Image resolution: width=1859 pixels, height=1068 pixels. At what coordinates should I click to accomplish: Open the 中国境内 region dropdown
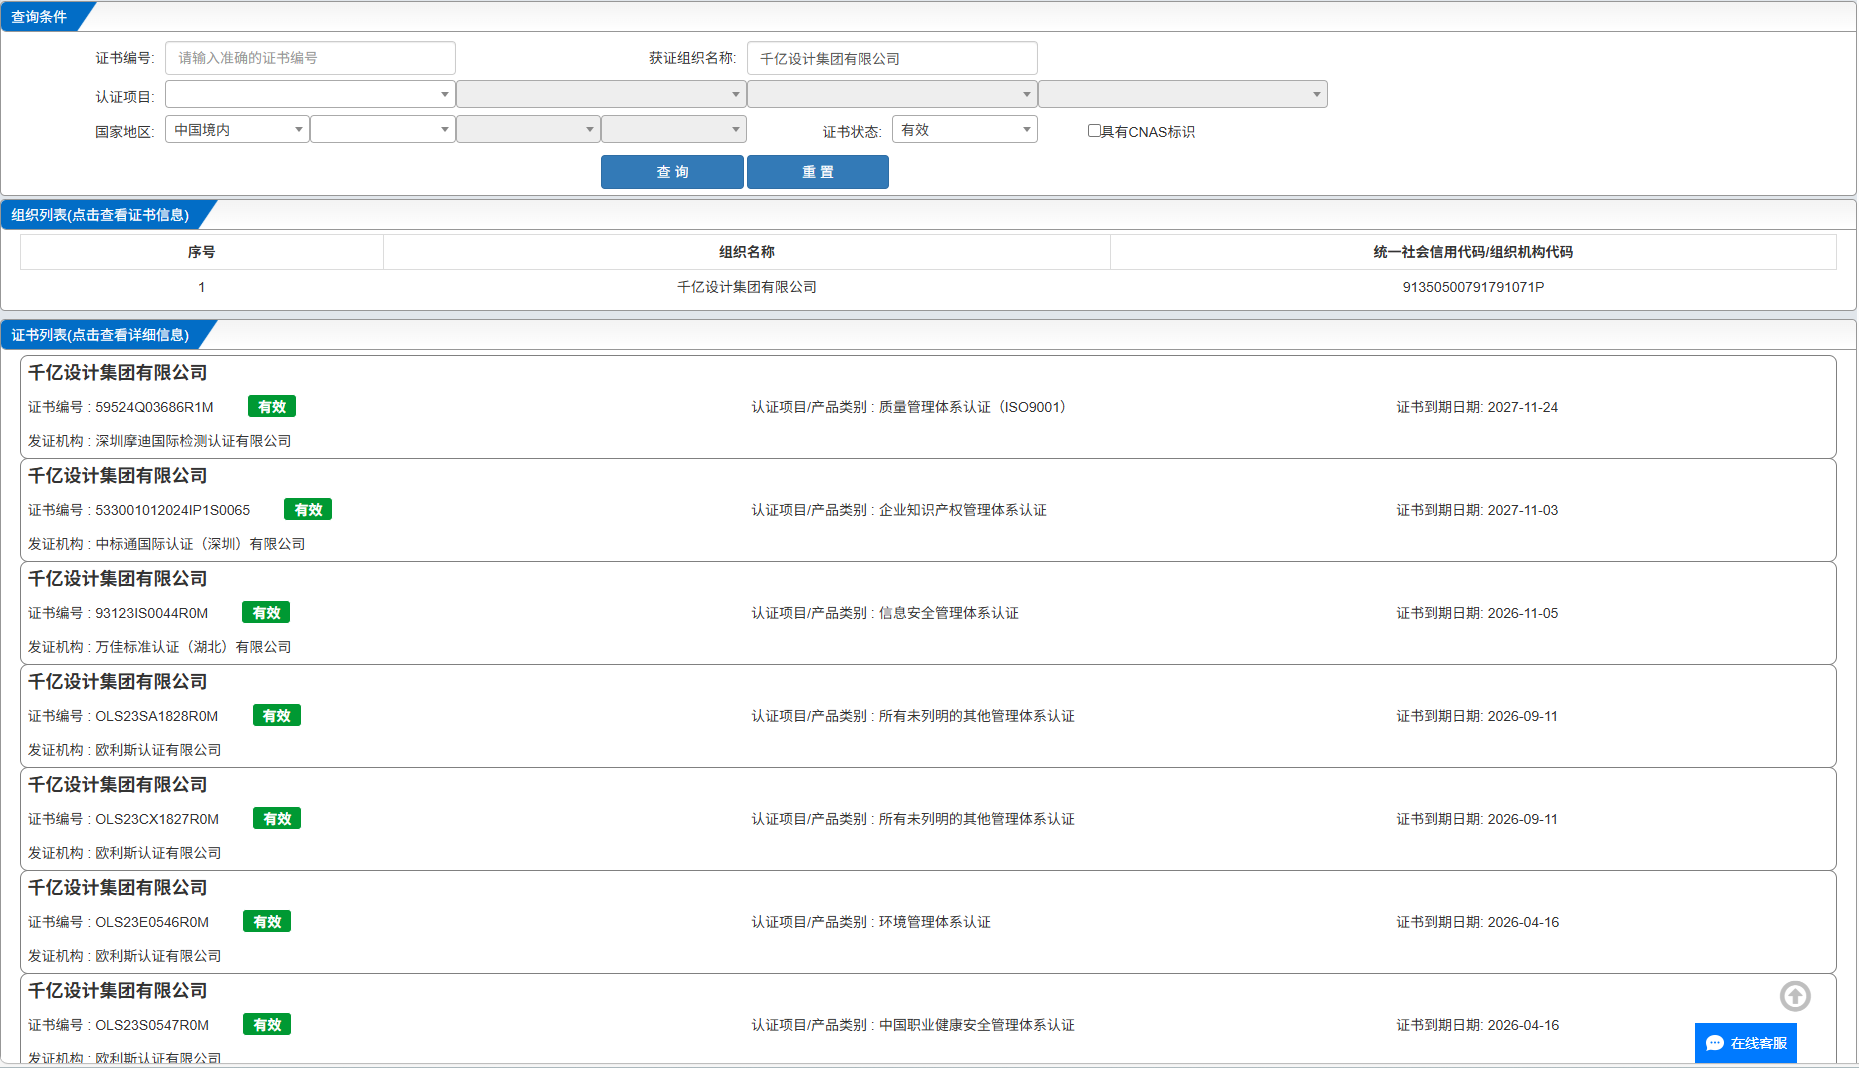click(237, 129)
